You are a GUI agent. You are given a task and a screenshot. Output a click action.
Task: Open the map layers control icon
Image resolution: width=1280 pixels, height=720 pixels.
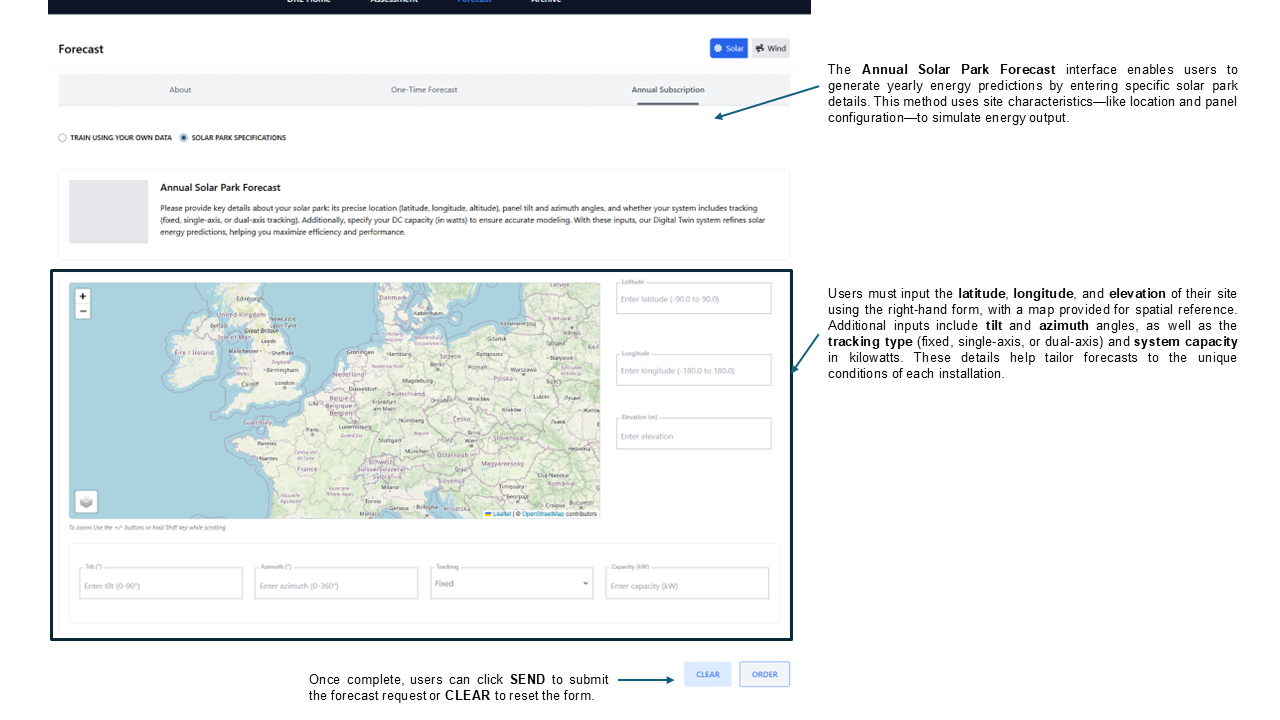[87, 502]
